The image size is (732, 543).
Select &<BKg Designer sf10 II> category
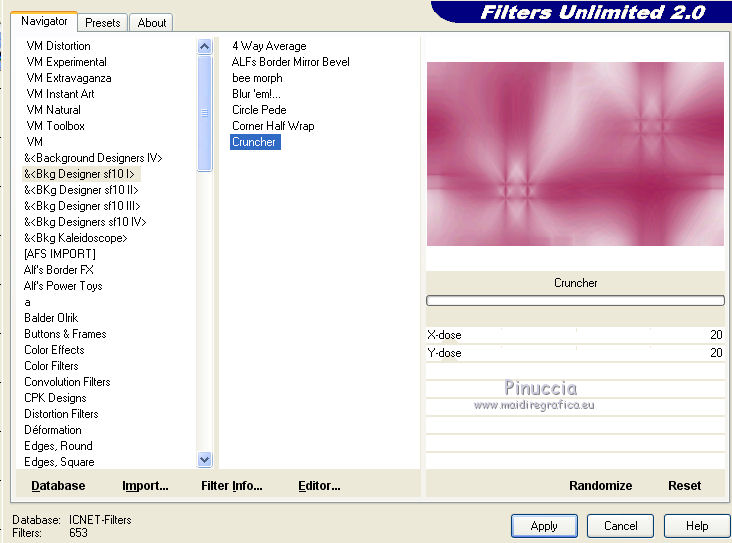[x=81, y=190]
